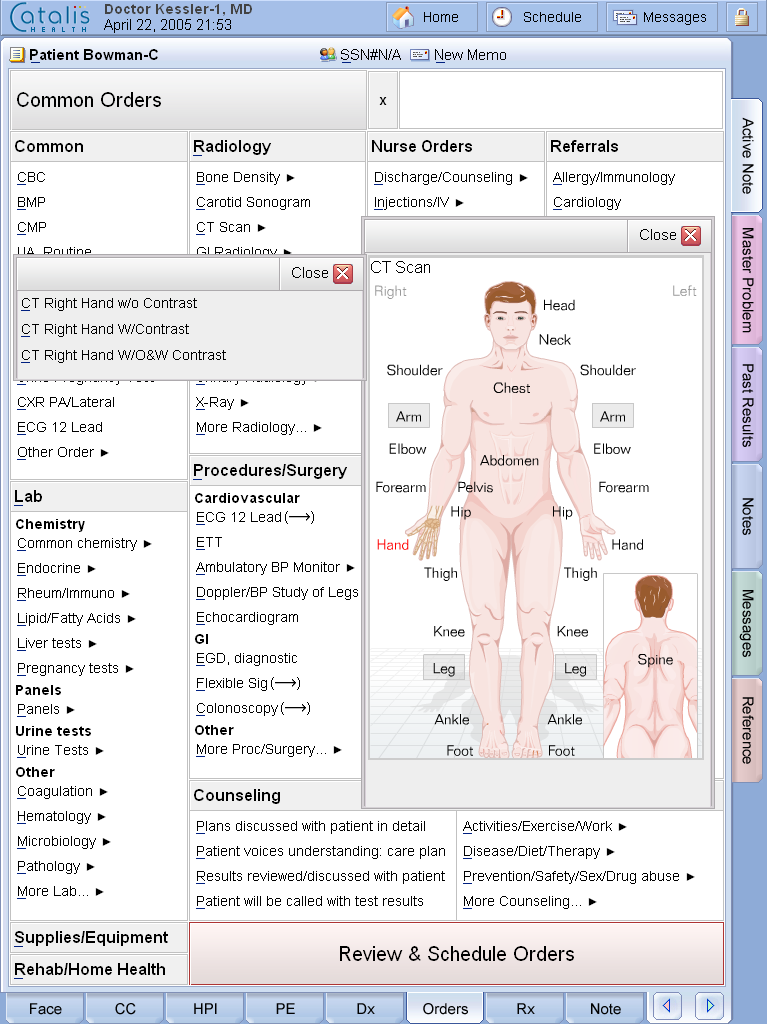Switch to the Dx tab
The height and width of the screenshot is (1024, 767).
tap(365, 1008)
